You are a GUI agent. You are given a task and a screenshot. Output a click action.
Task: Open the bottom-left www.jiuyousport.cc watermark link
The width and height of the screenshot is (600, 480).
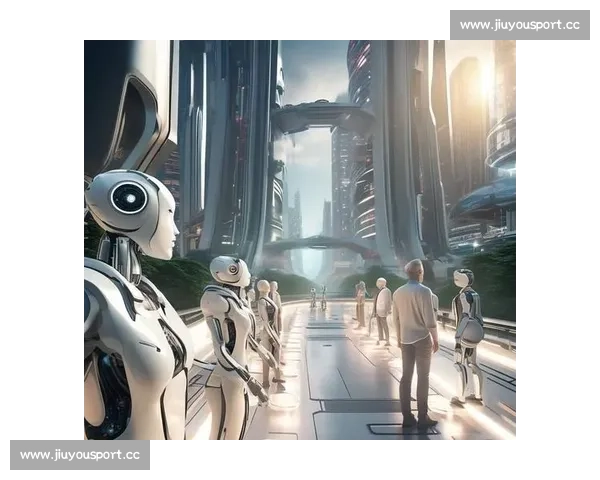[80, 456]
